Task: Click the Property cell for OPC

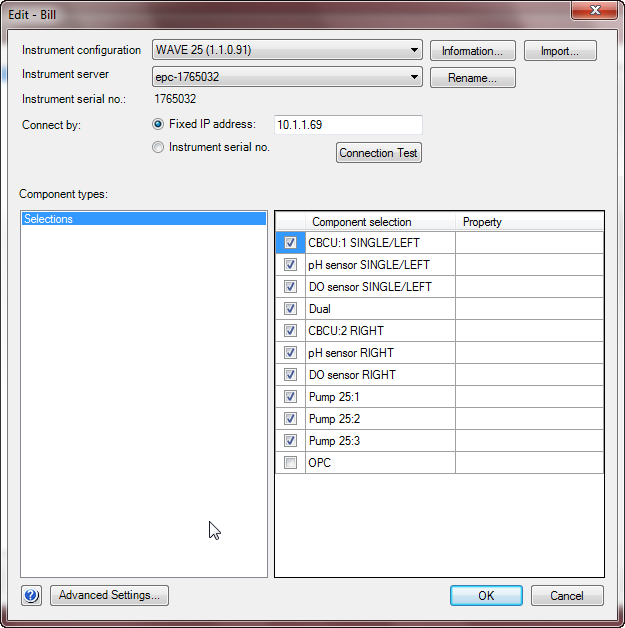Action: point(529,463)
